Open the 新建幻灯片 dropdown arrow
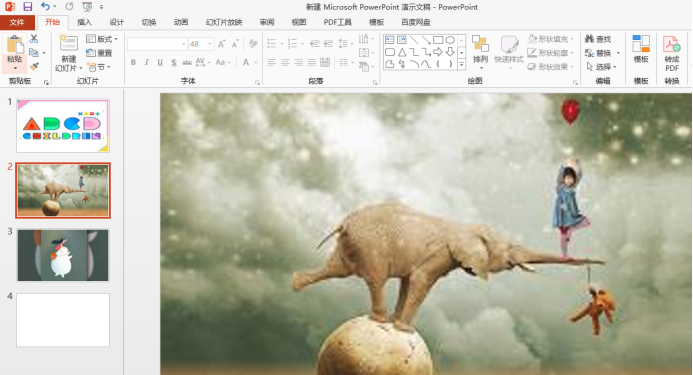This screenshot has height=375, width=693. pyautogui.click(x=80, y=68)
